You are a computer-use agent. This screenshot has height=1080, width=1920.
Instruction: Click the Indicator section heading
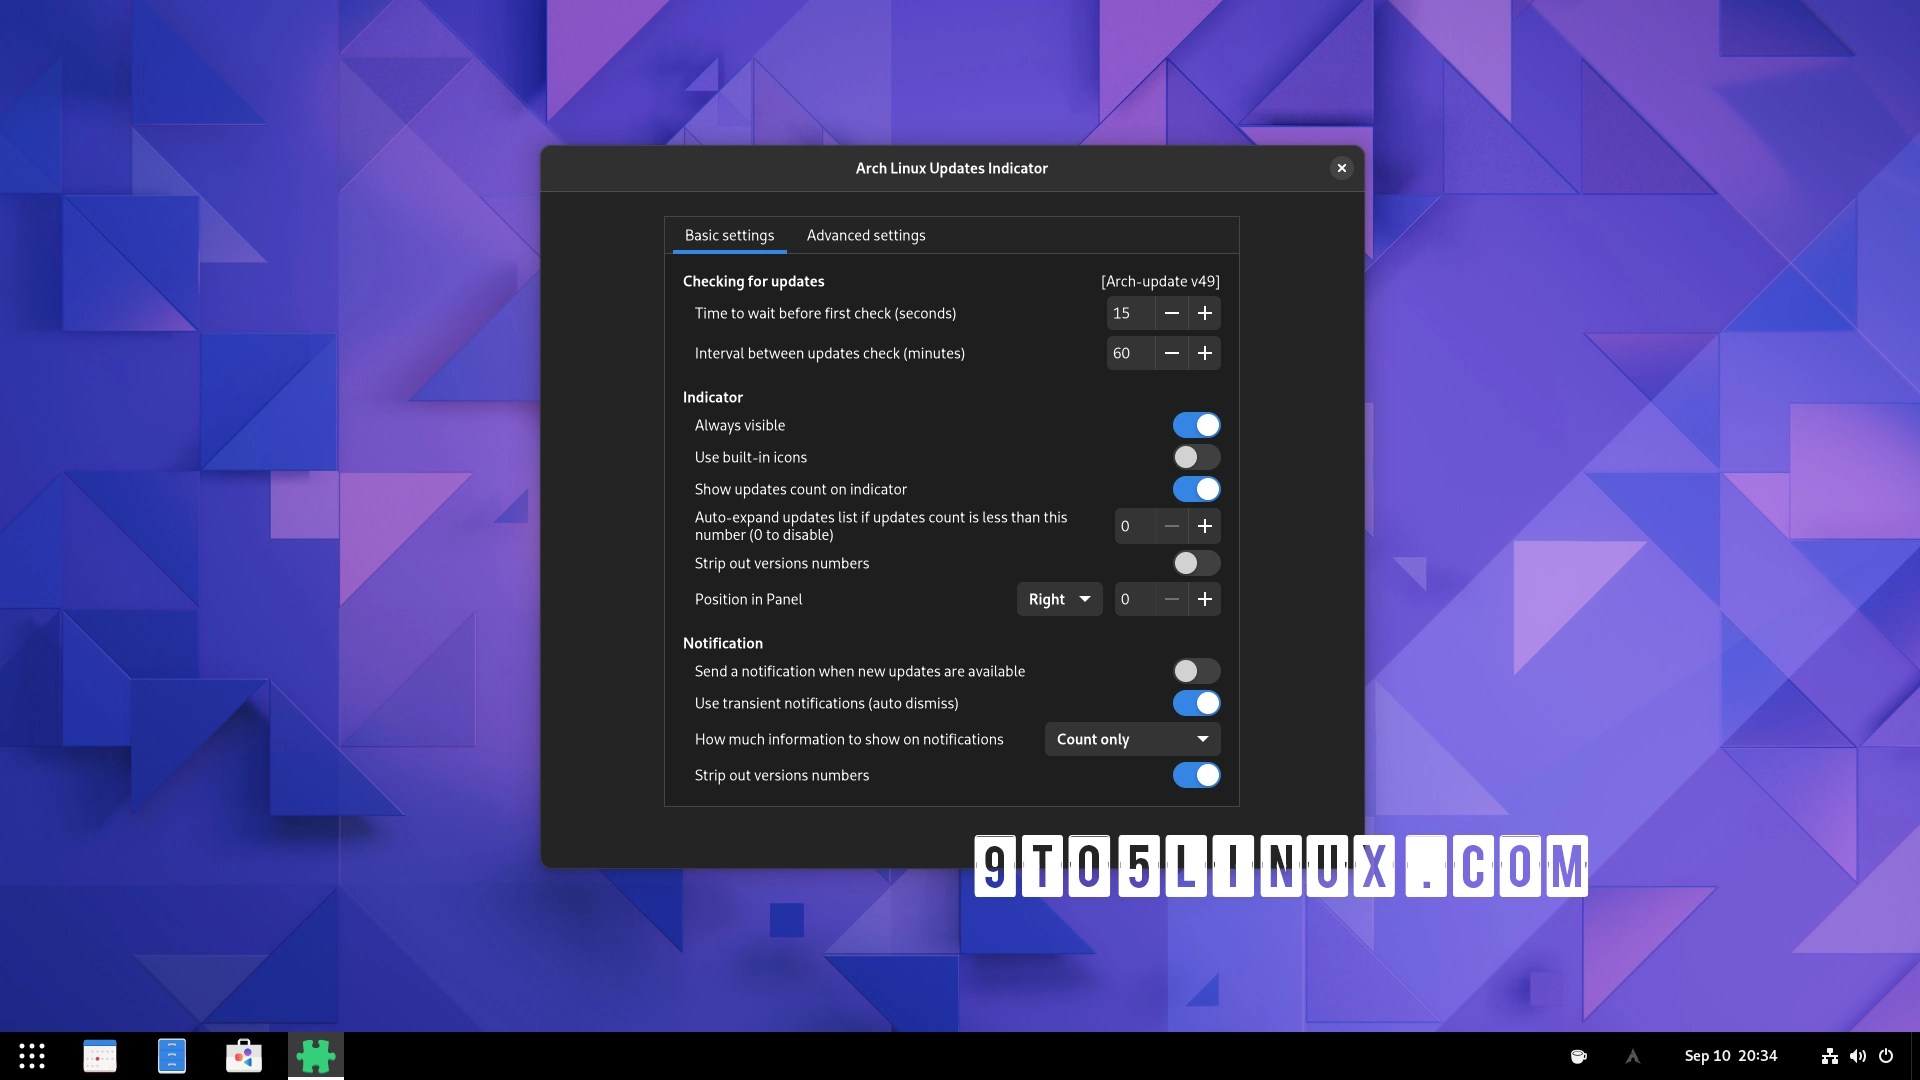[x=713, y=397]
